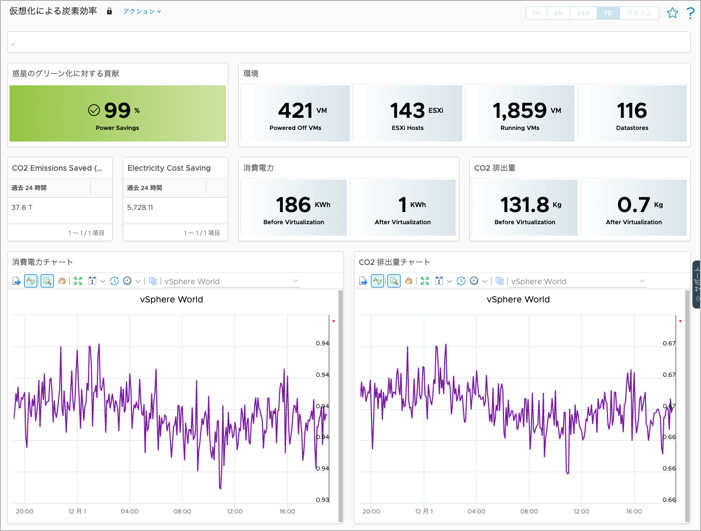This screenshot has height=531, width=701.
Task: Select the 7D time range tab
Action: 608,13
